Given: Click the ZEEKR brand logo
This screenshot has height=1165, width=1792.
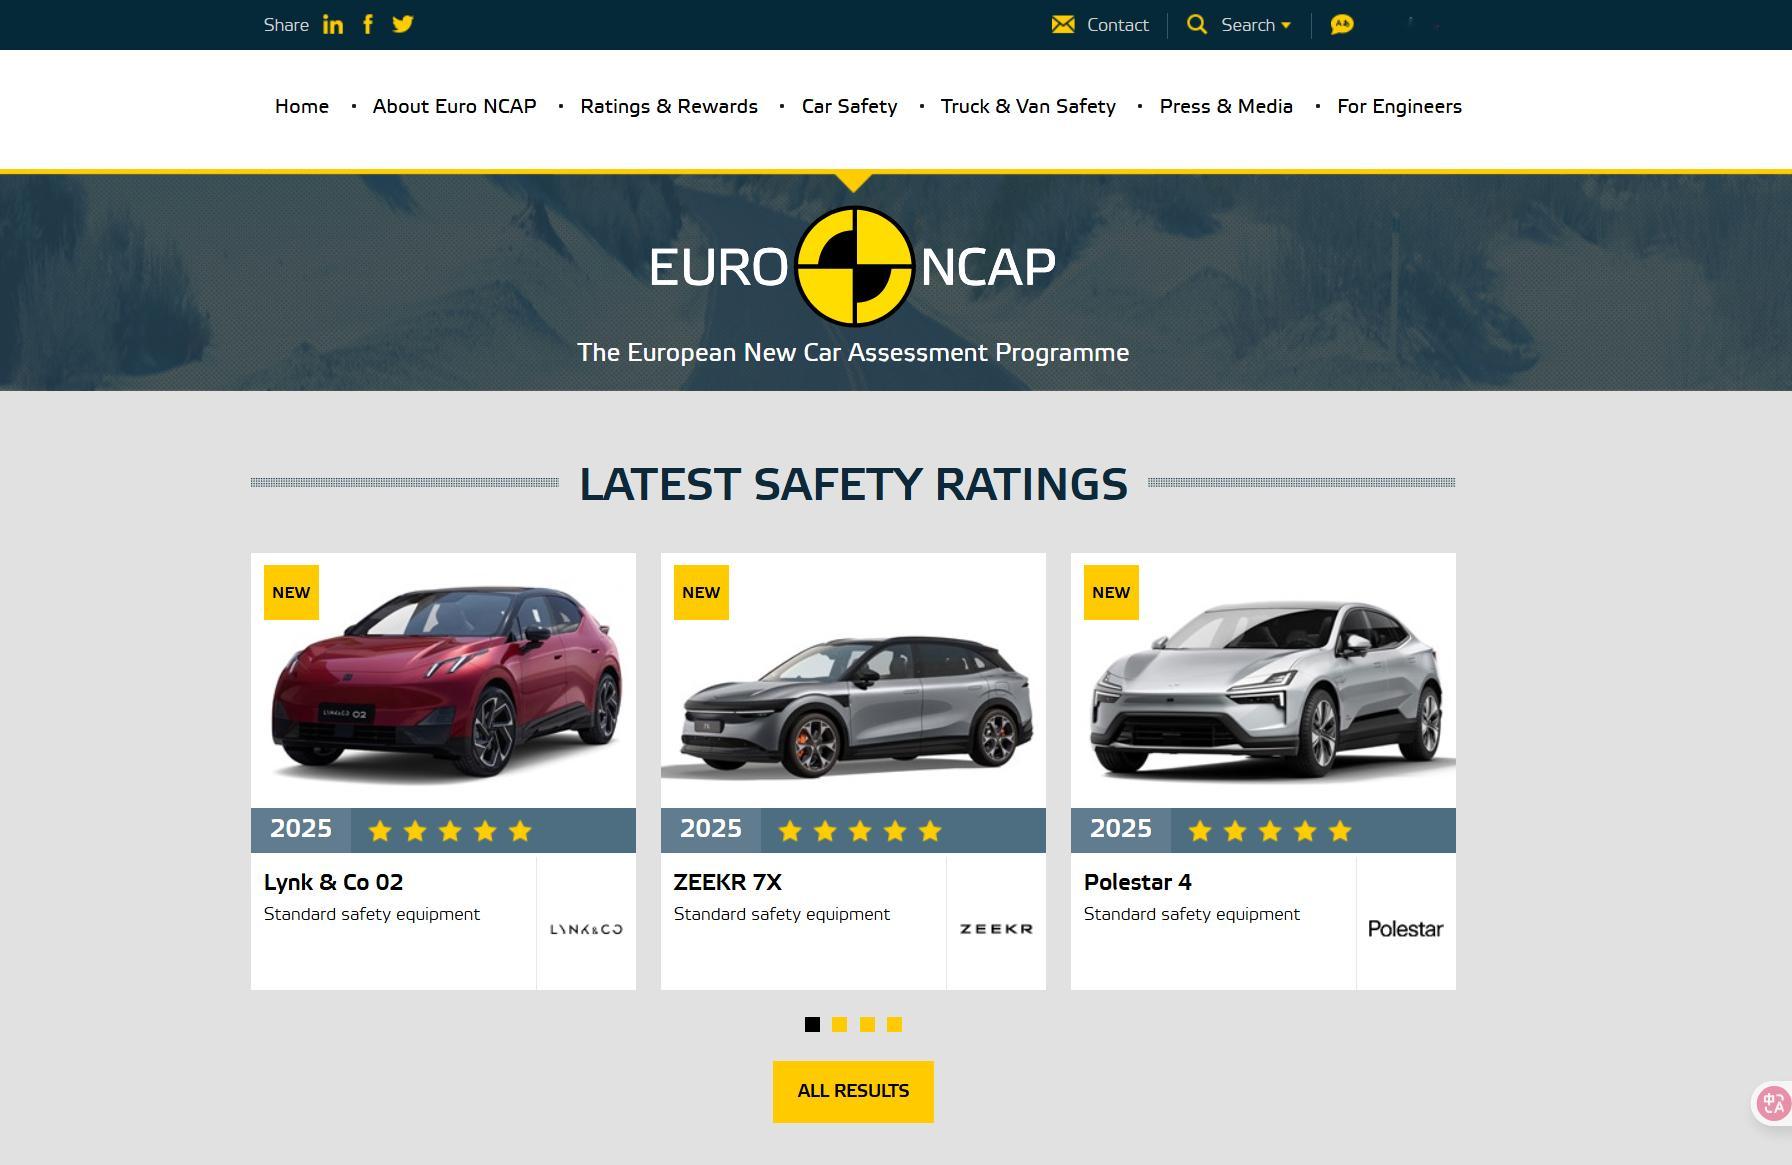Looking at the screenshot, I should (x=996, y=929).
